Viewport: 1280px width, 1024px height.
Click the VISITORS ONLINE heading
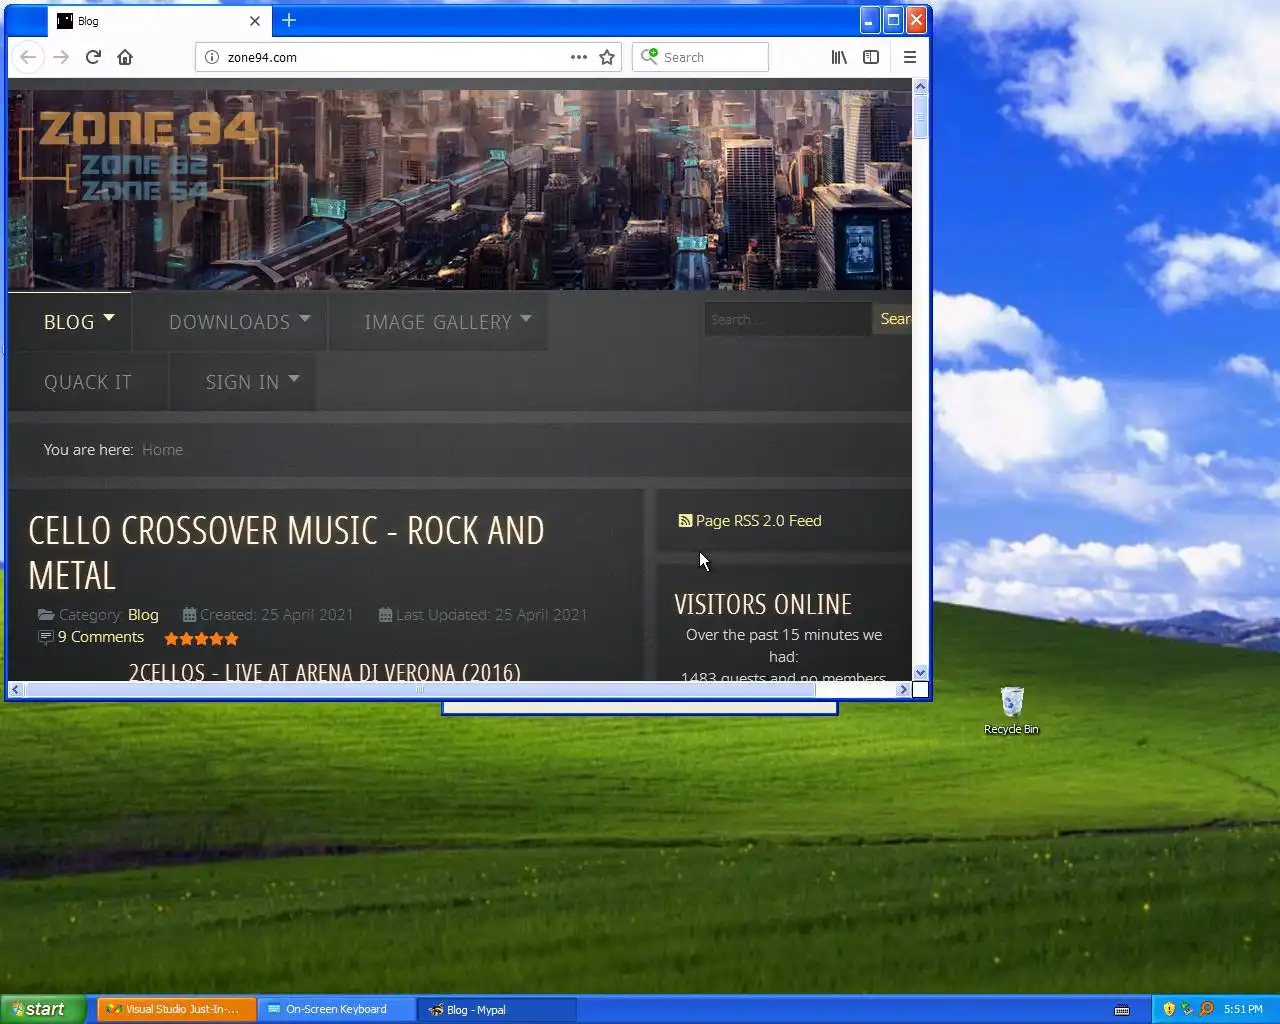coord(763,604)
